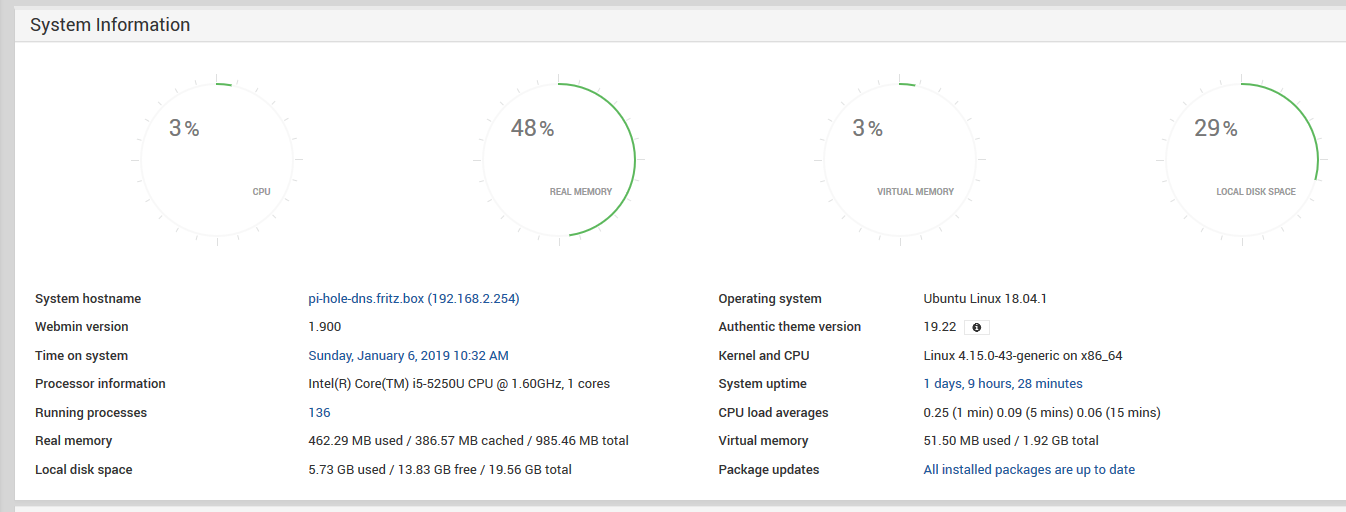1346x512 pixels.
Task: Open the package updates status link
Action: pos(1028,470)
